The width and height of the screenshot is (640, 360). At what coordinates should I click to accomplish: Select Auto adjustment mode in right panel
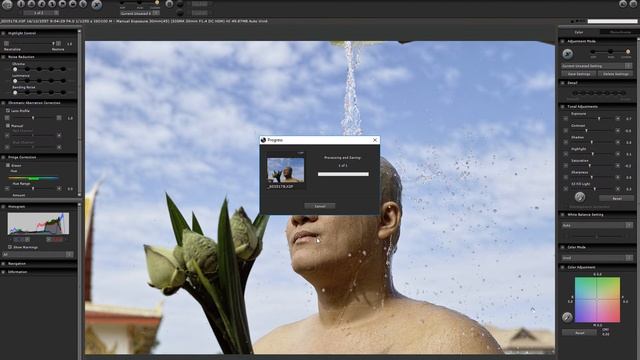tap(611, 51)
